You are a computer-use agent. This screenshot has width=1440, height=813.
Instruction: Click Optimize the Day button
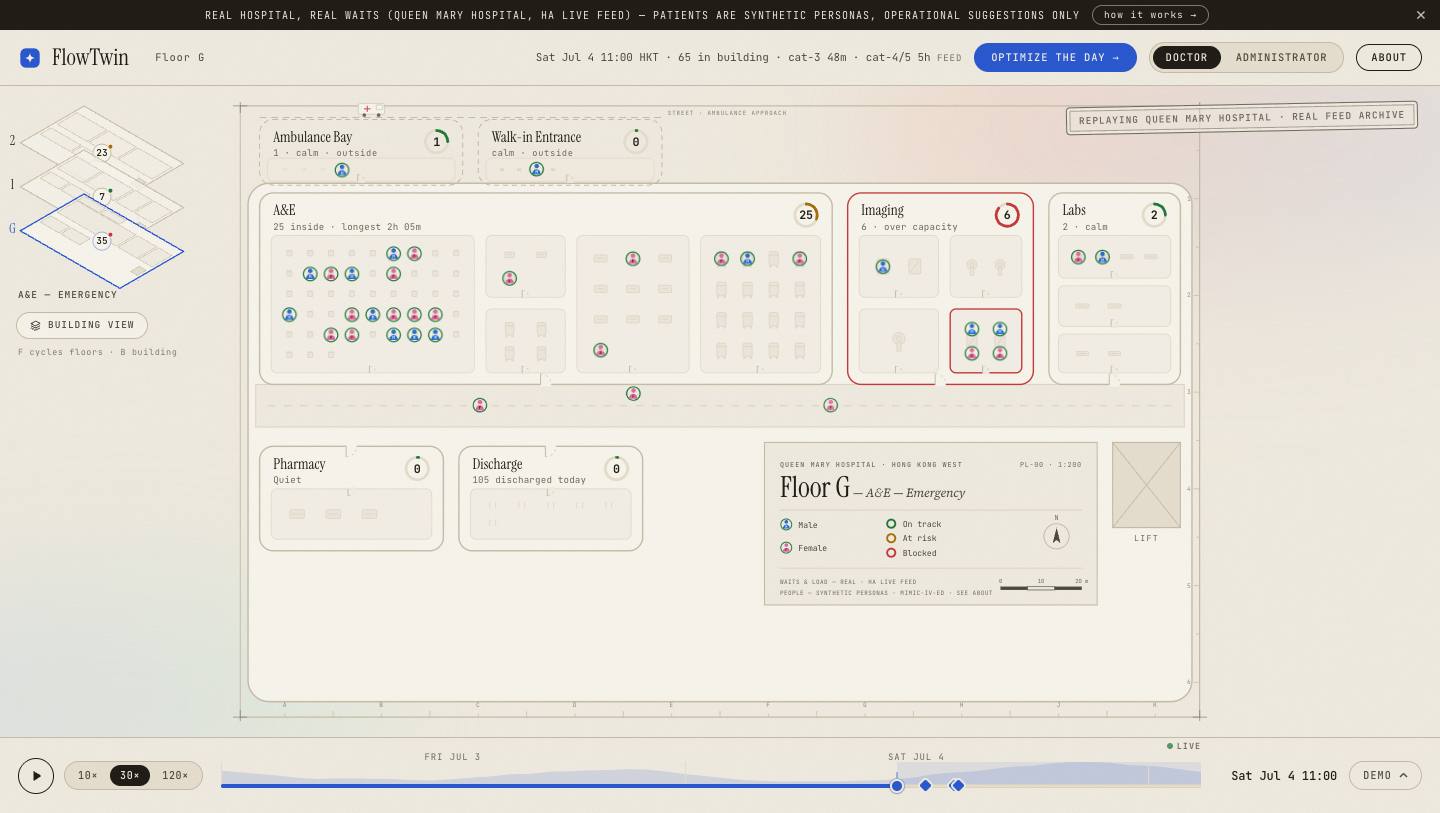[x=1055, y=58]
